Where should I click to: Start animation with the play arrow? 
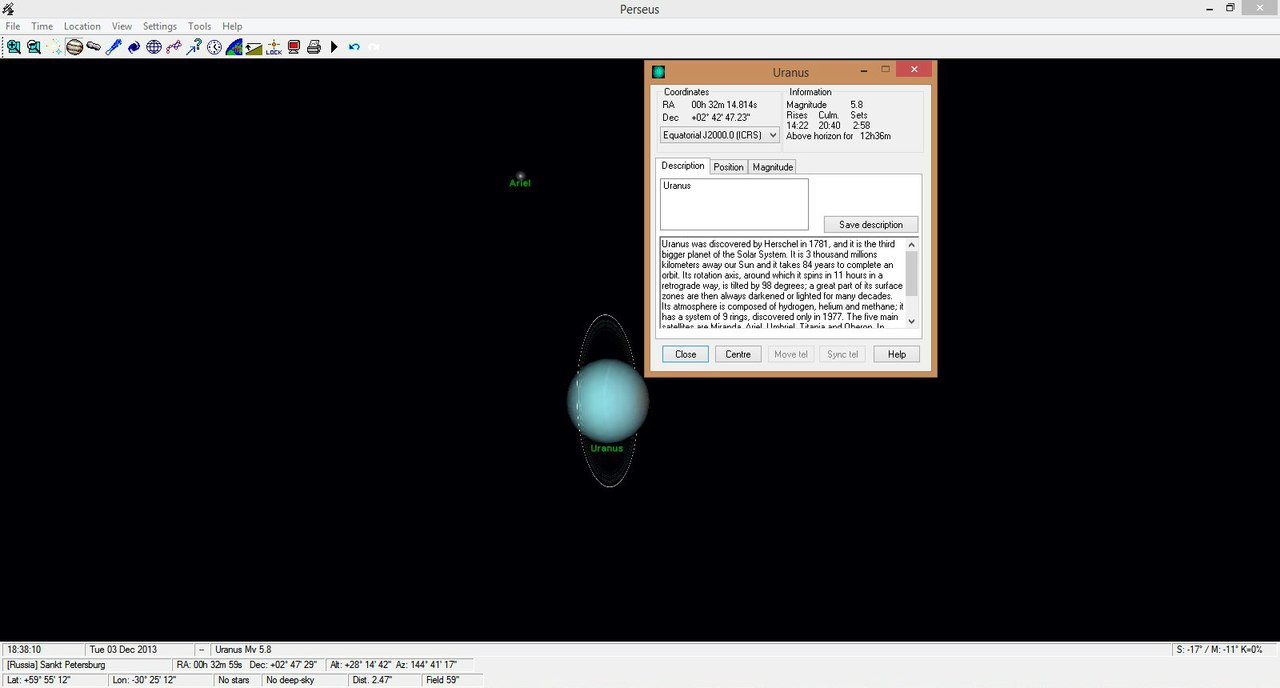(334, 47)
